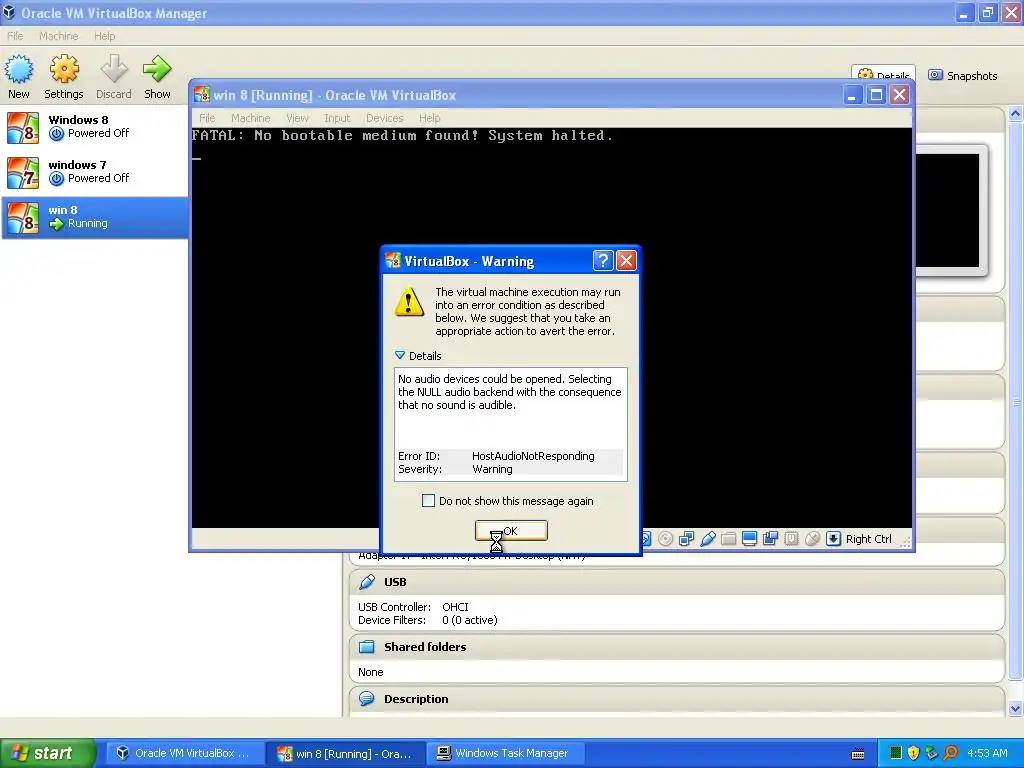Screen dimensions: 1024x768
Task: Click the on-screen keyboard taskbar icon
Action: (x=858, y=754)
